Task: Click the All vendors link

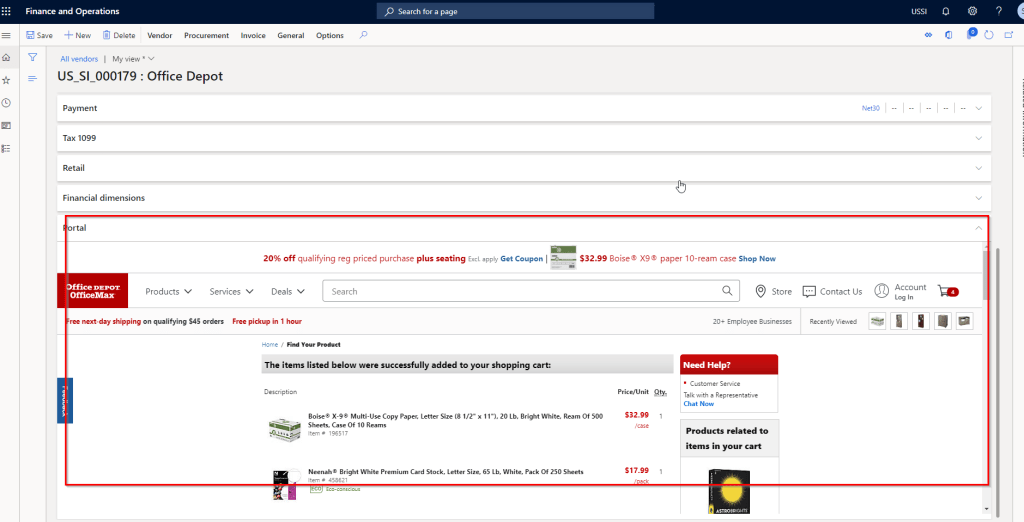Action: pyautogui.click(x=79, y=59)
